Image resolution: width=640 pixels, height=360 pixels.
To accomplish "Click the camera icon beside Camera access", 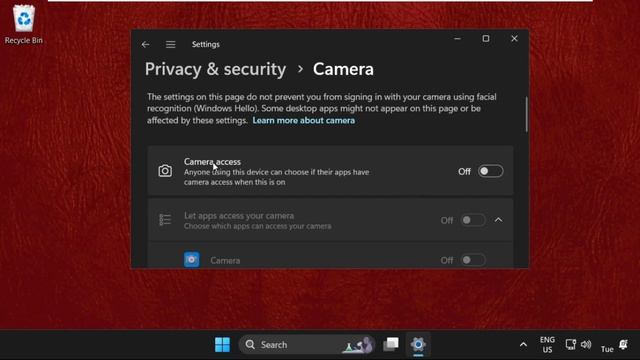I will (165, 171).
